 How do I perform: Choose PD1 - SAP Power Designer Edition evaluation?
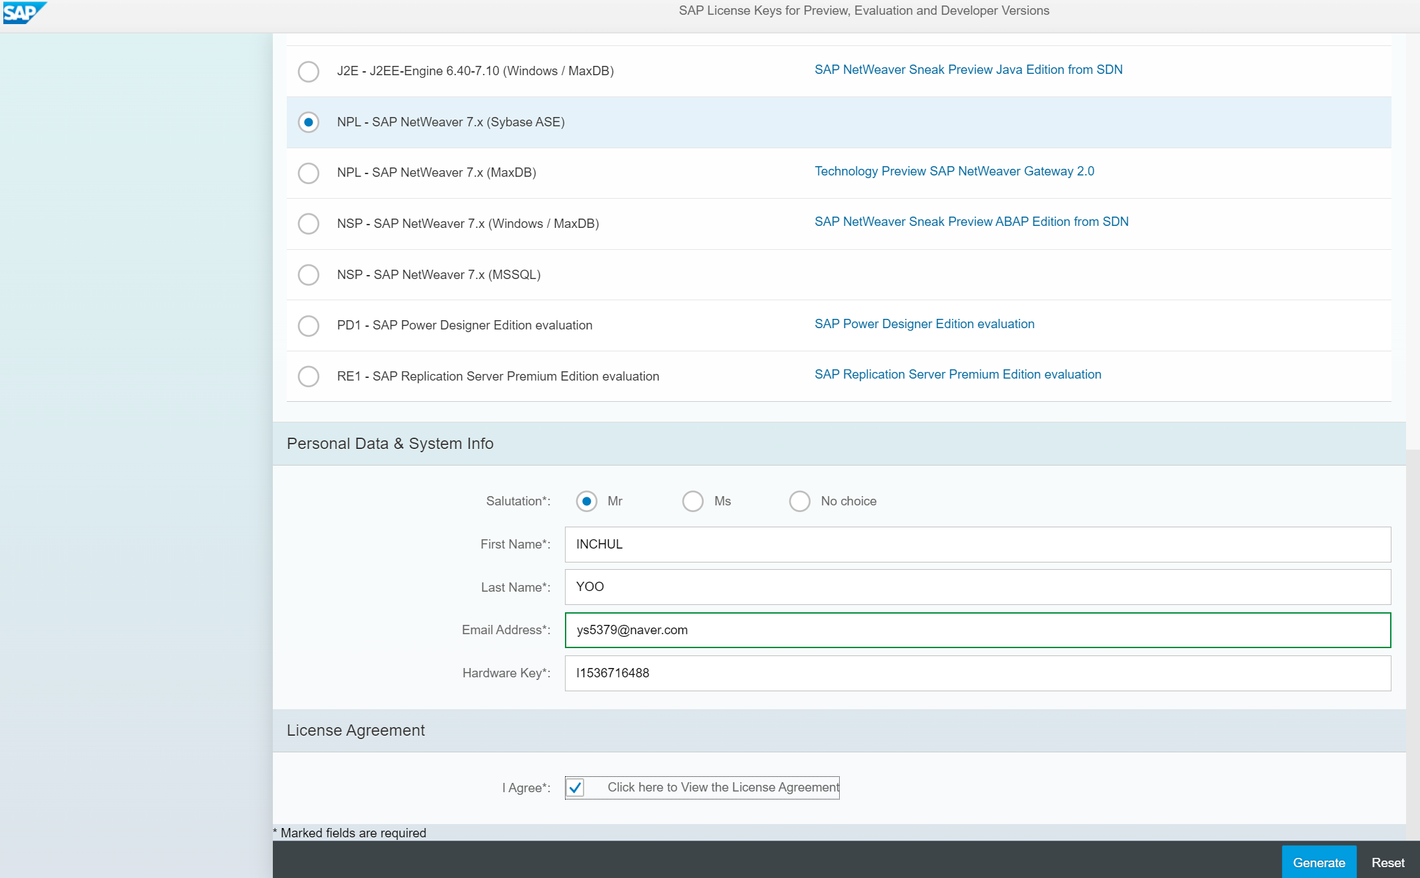point(309,326)
